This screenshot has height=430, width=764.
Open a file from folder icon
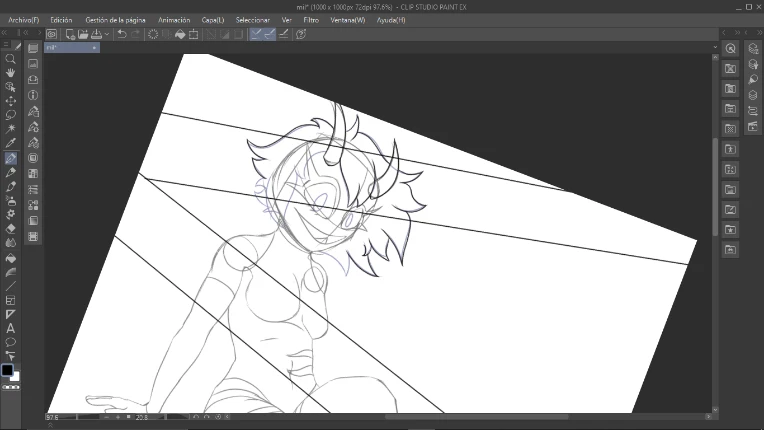tap(83, 34)
